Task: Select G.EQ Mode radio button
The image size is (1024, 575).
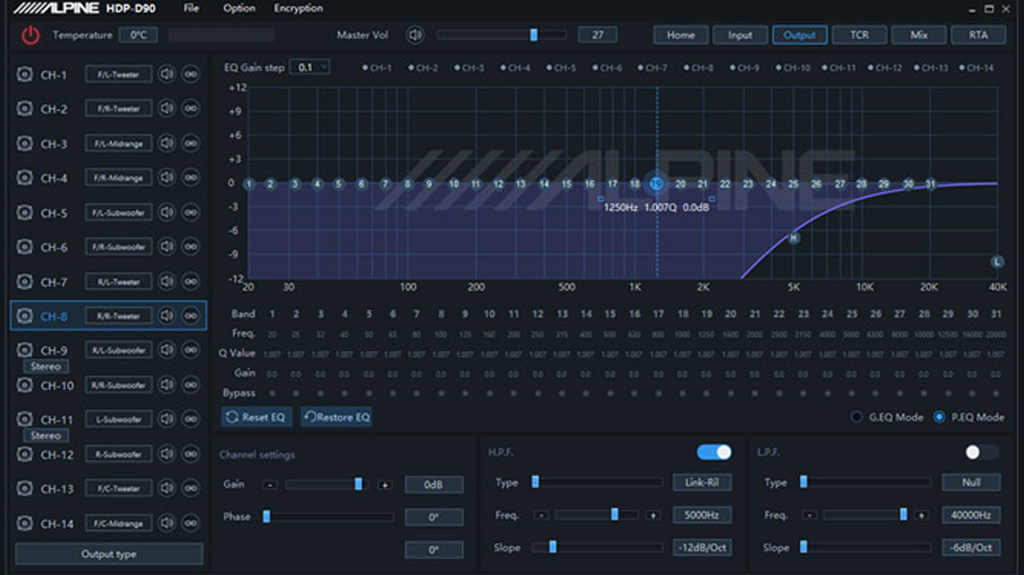Action: point(856,417)
